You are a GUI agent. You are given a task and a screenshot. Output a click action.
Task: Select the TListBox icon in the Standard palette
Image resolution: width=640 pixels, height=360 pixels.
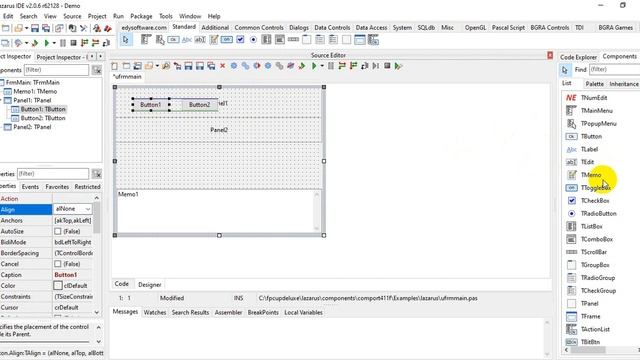[267, 40]
